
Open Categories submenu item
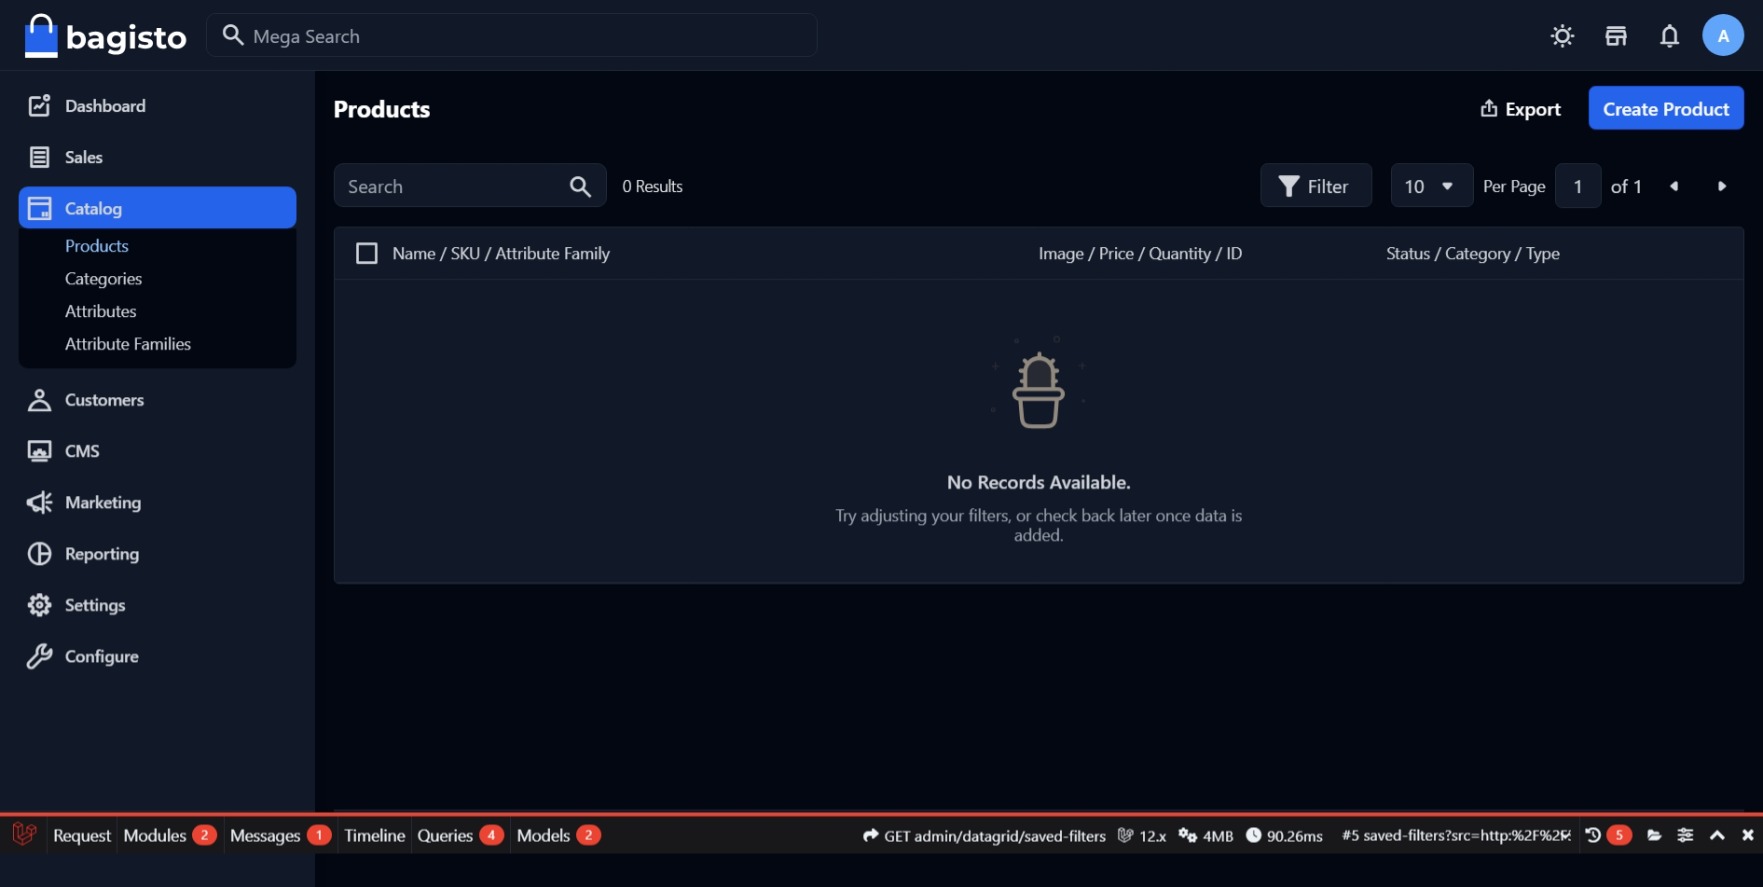click(103, 279)
